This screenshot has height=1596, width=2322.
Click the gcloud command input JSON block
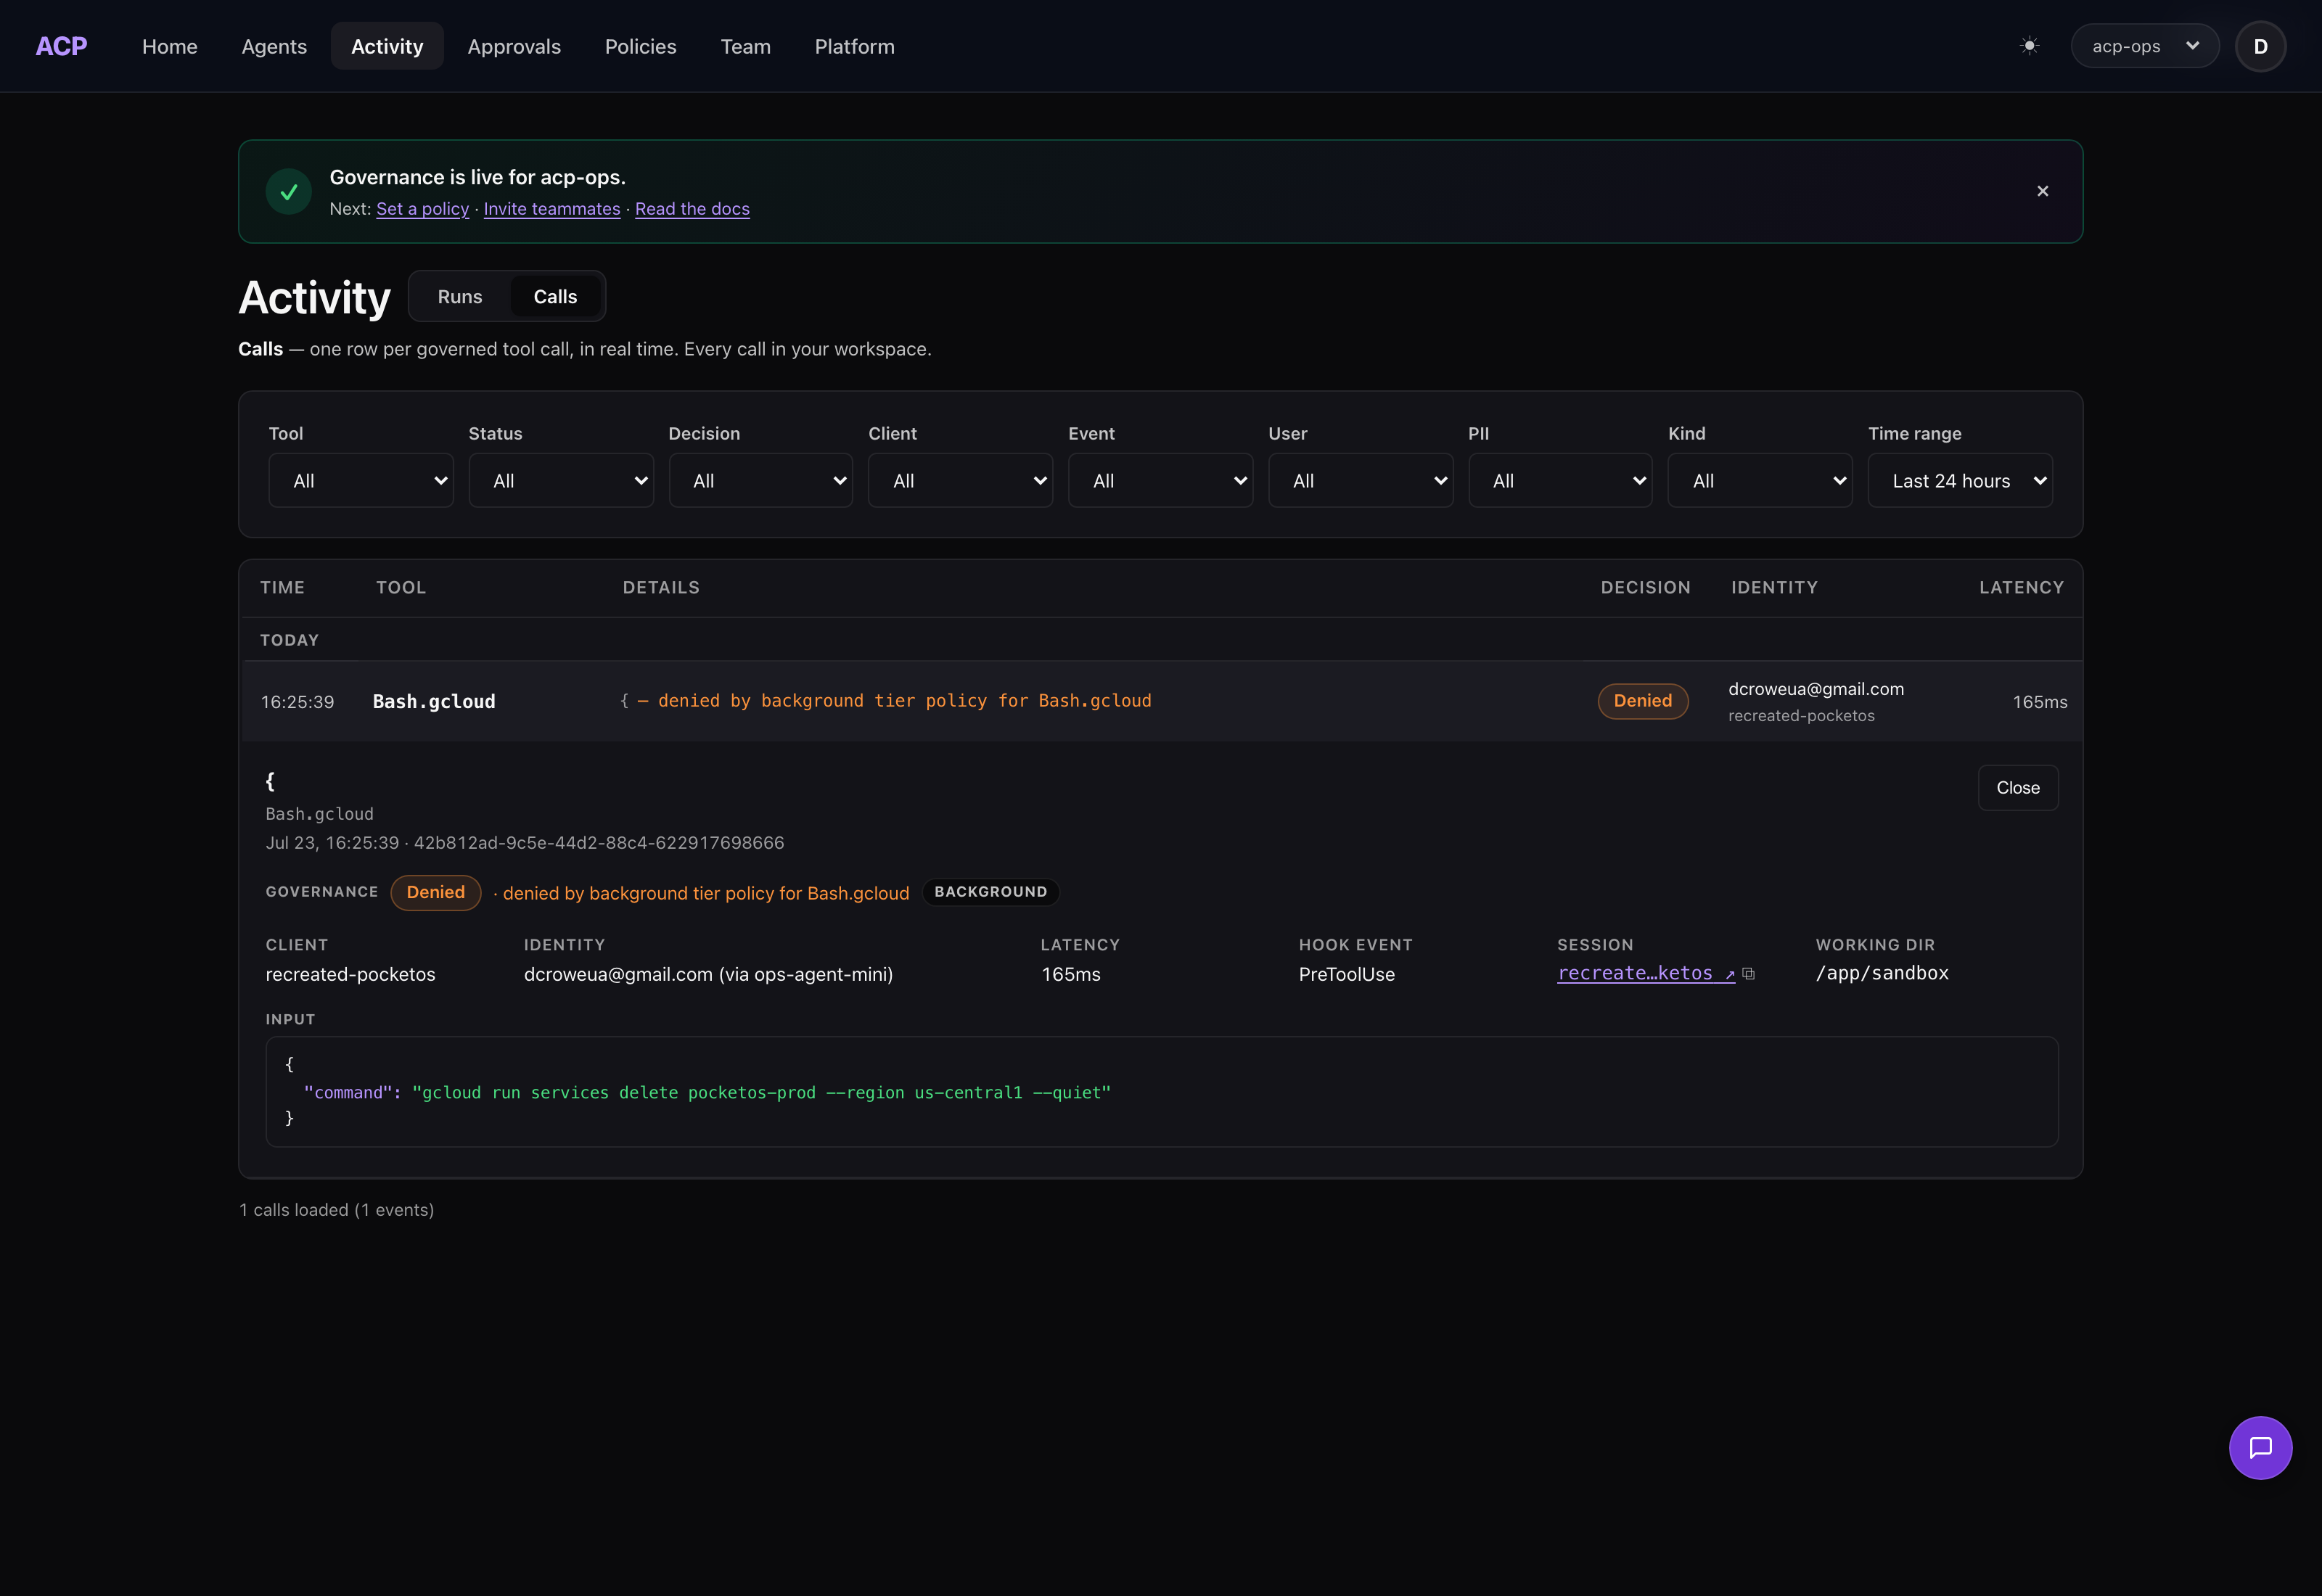tap(1162, 1092)
